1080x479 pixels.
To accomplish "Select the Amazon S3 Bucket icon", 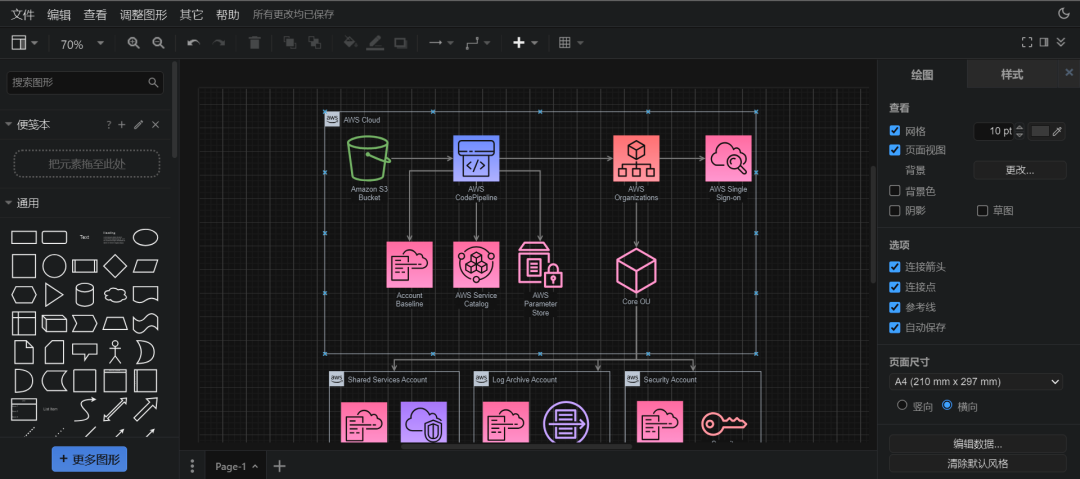I will [x=368, y=159].
